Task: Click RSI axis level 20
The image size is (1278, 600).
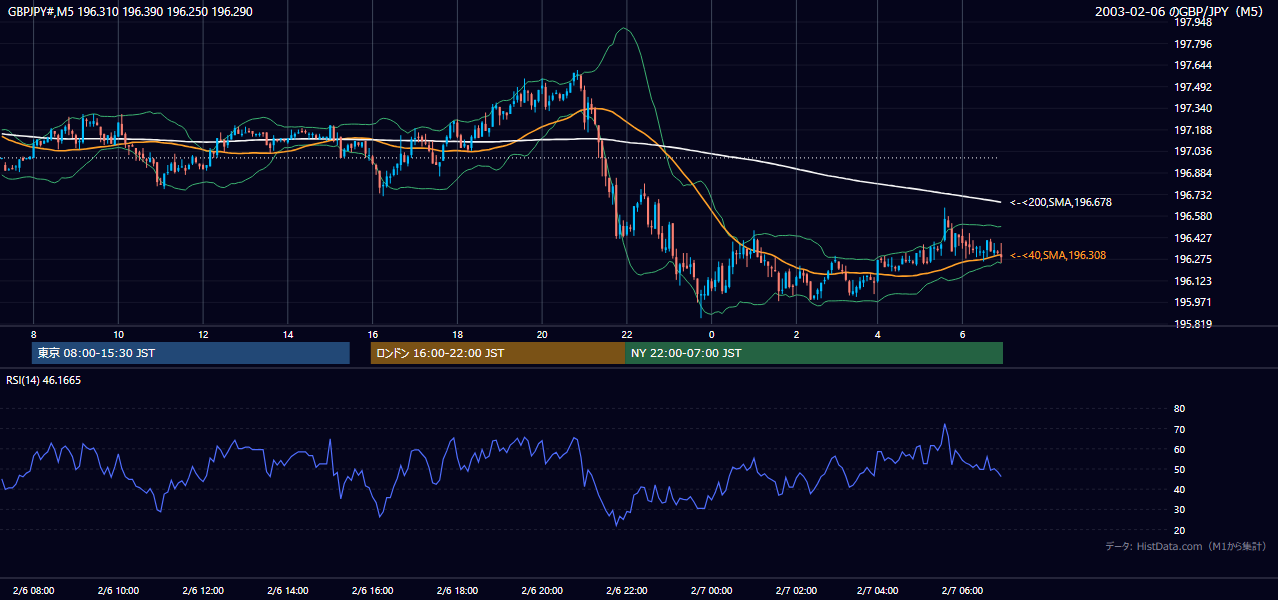Action: tap(1179, 530)
